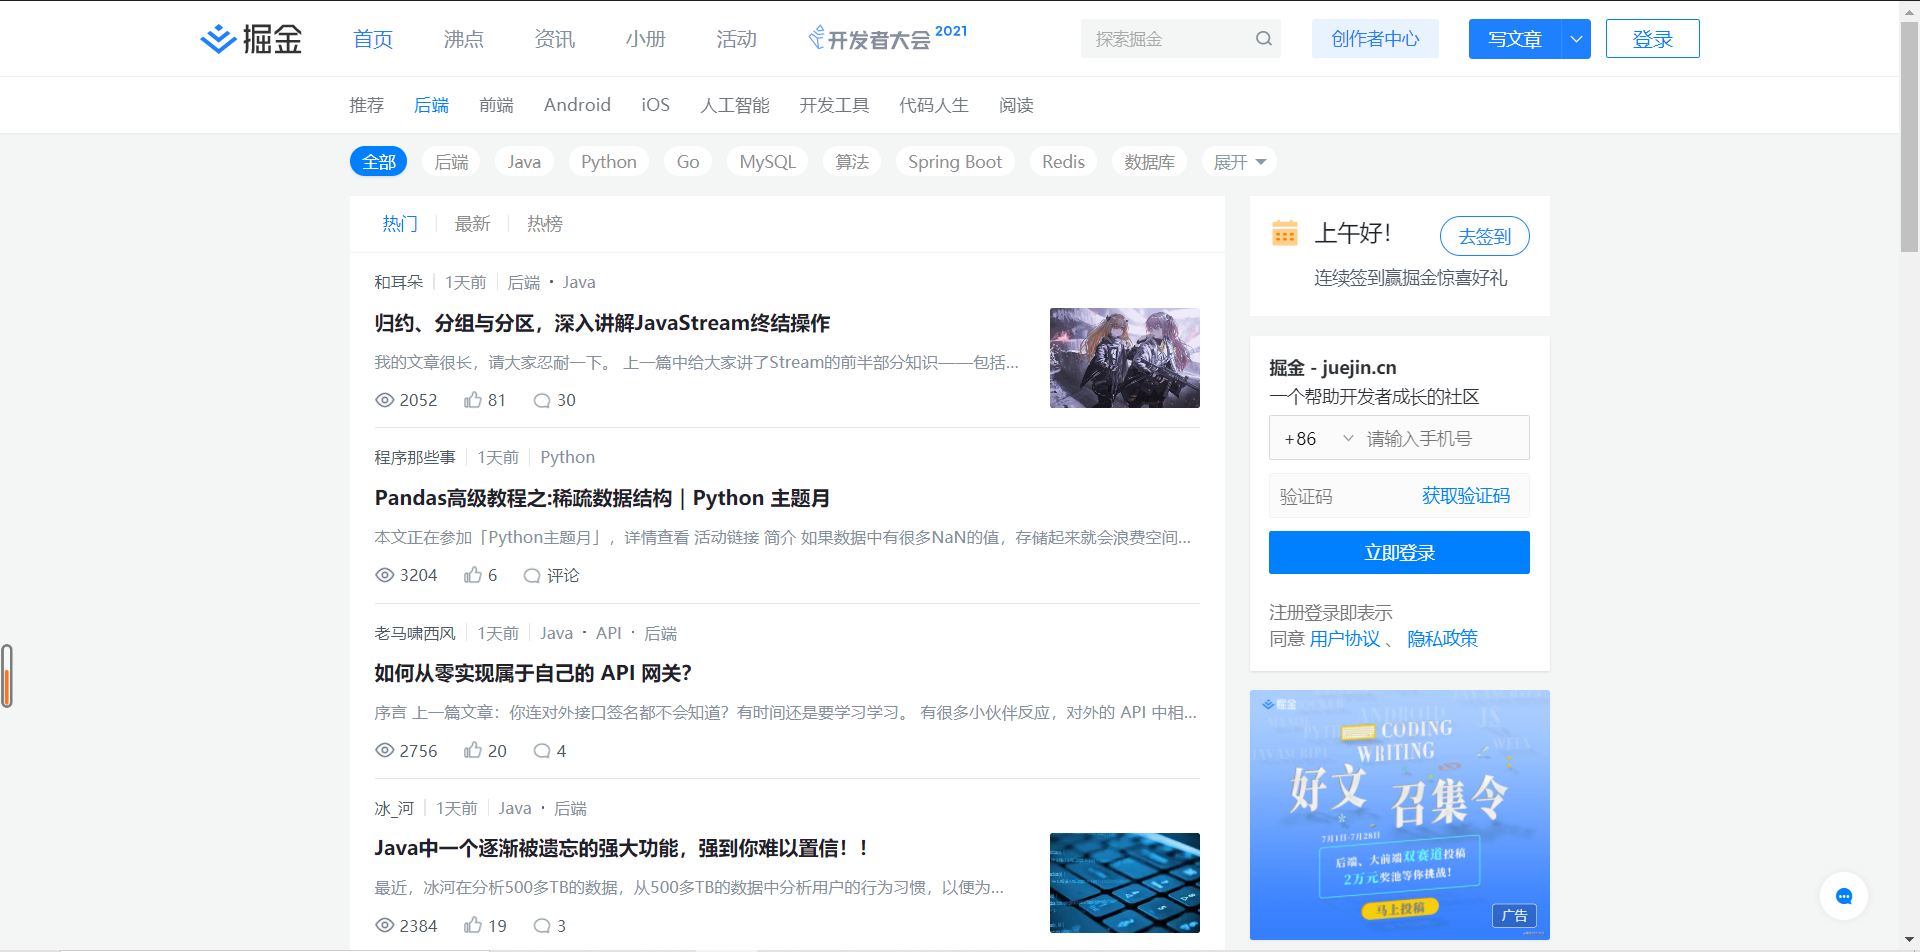This screenshot has height=952, width=1920.
Task: Filter by Redis tag pill
Action: pyautogui.click(x=1063, y=162)
